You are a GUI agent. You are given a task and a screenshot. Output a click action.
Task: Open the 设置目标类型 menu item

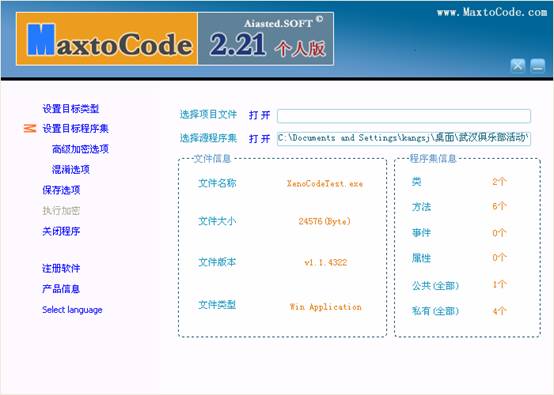click(71, 108)
